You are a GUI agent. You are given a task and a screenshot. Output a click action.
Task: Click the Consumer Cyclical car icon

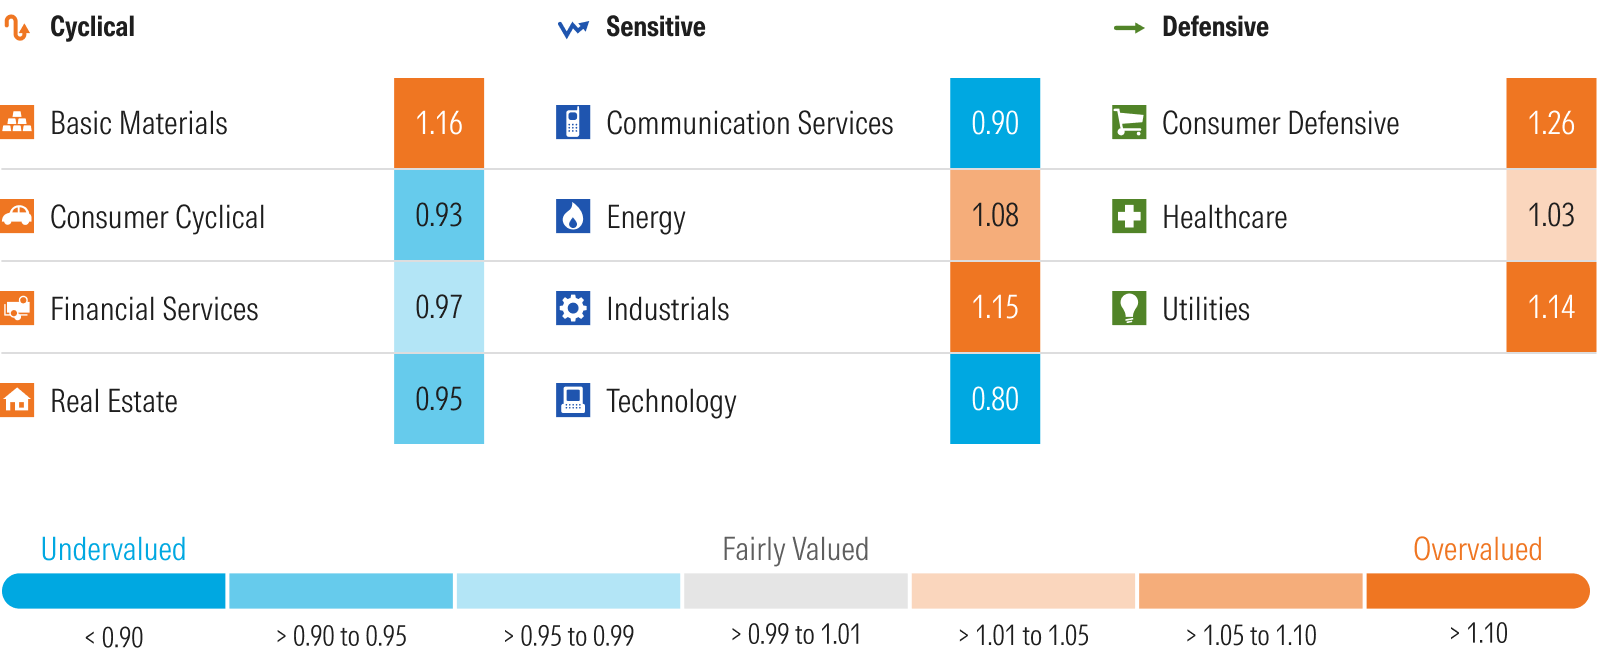pyautogui.click(x=17, y=216)
